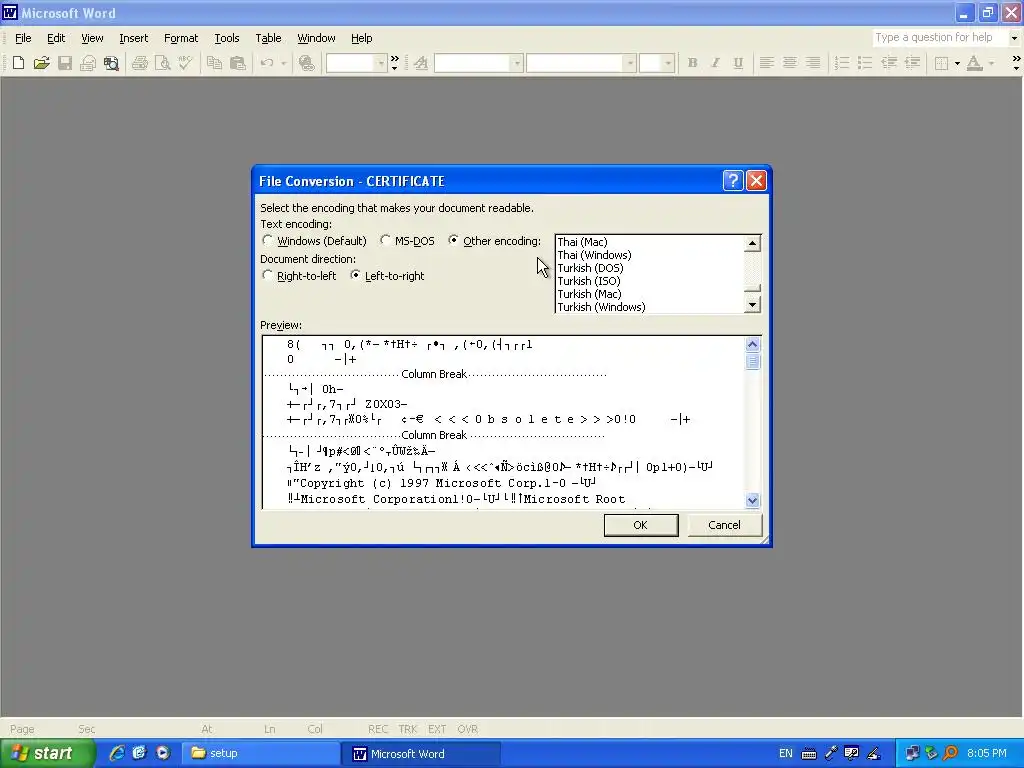
Task: Open the Insert menu
Action: [133, 38]
